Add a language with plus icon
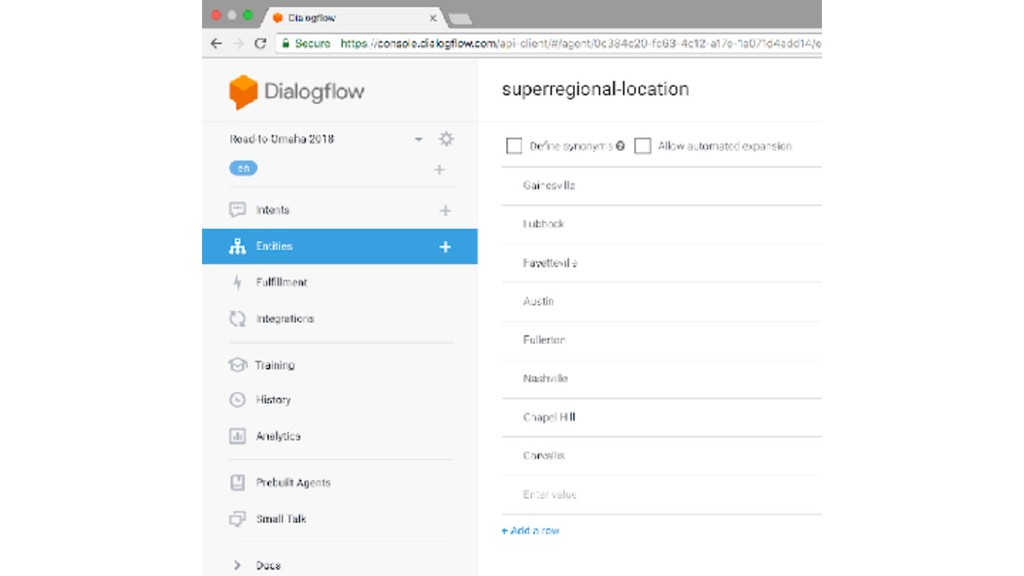This screenshot has height=576, width=1024. (440, 170)
